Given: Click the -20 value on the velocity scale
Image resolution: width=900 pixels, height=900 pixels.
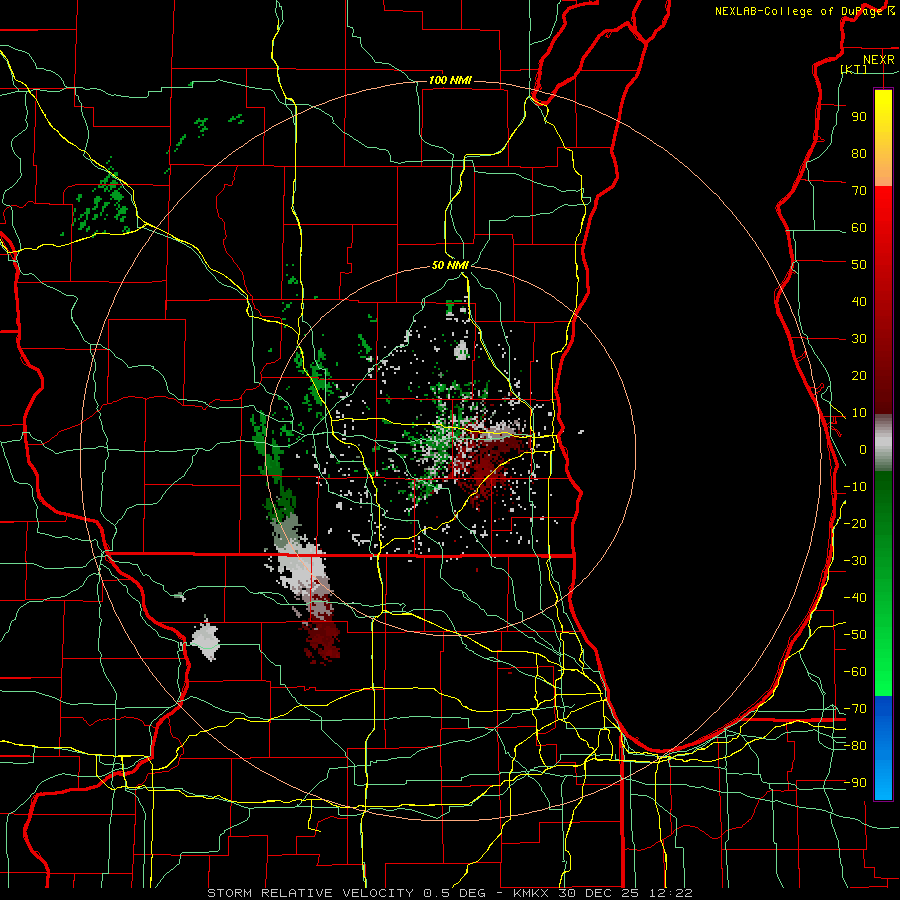Looking at the screenshot, I should pos(855,524).
